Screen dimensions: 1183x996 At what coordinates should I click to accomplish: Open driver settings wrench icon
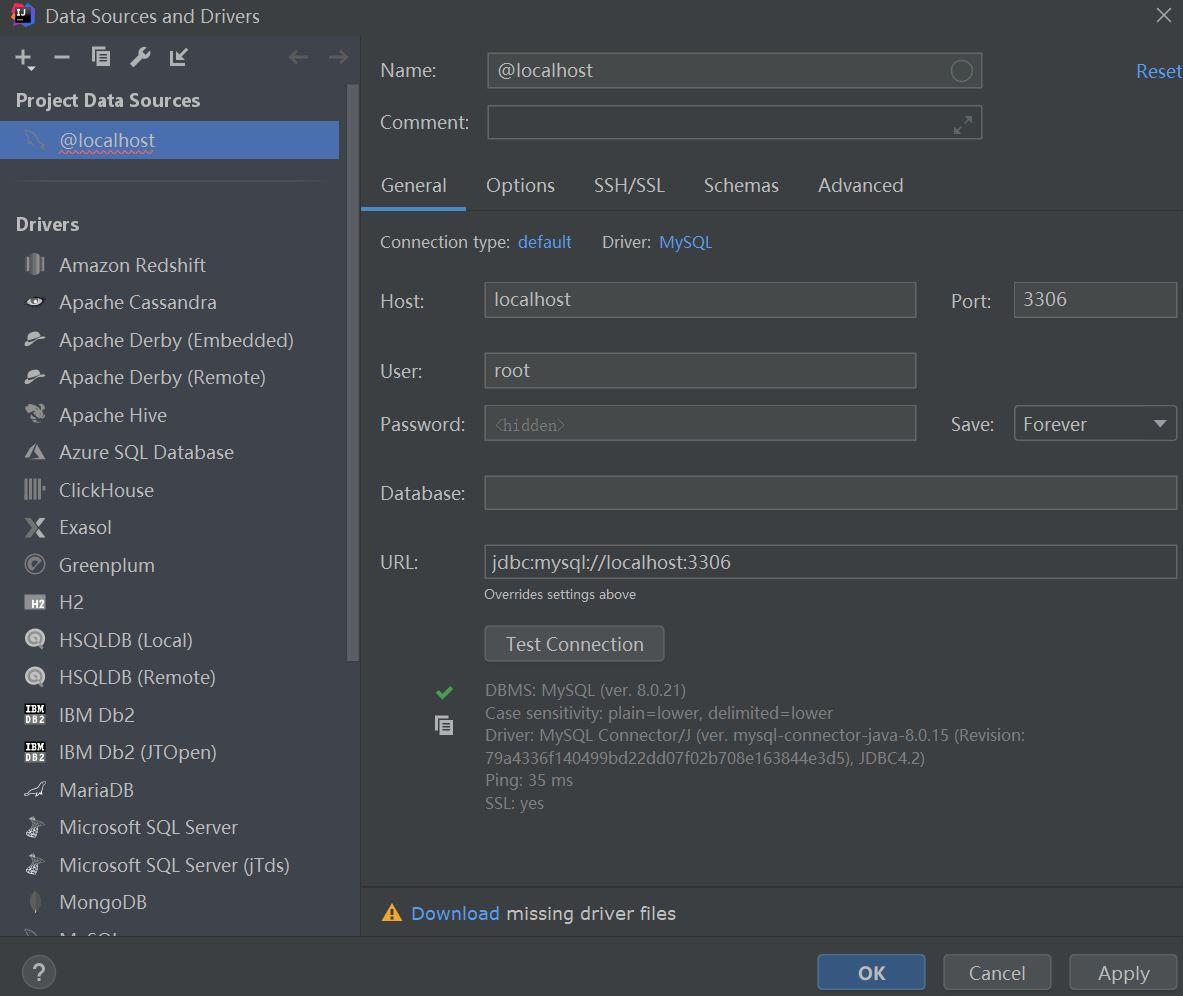click(x=140, y=57)
